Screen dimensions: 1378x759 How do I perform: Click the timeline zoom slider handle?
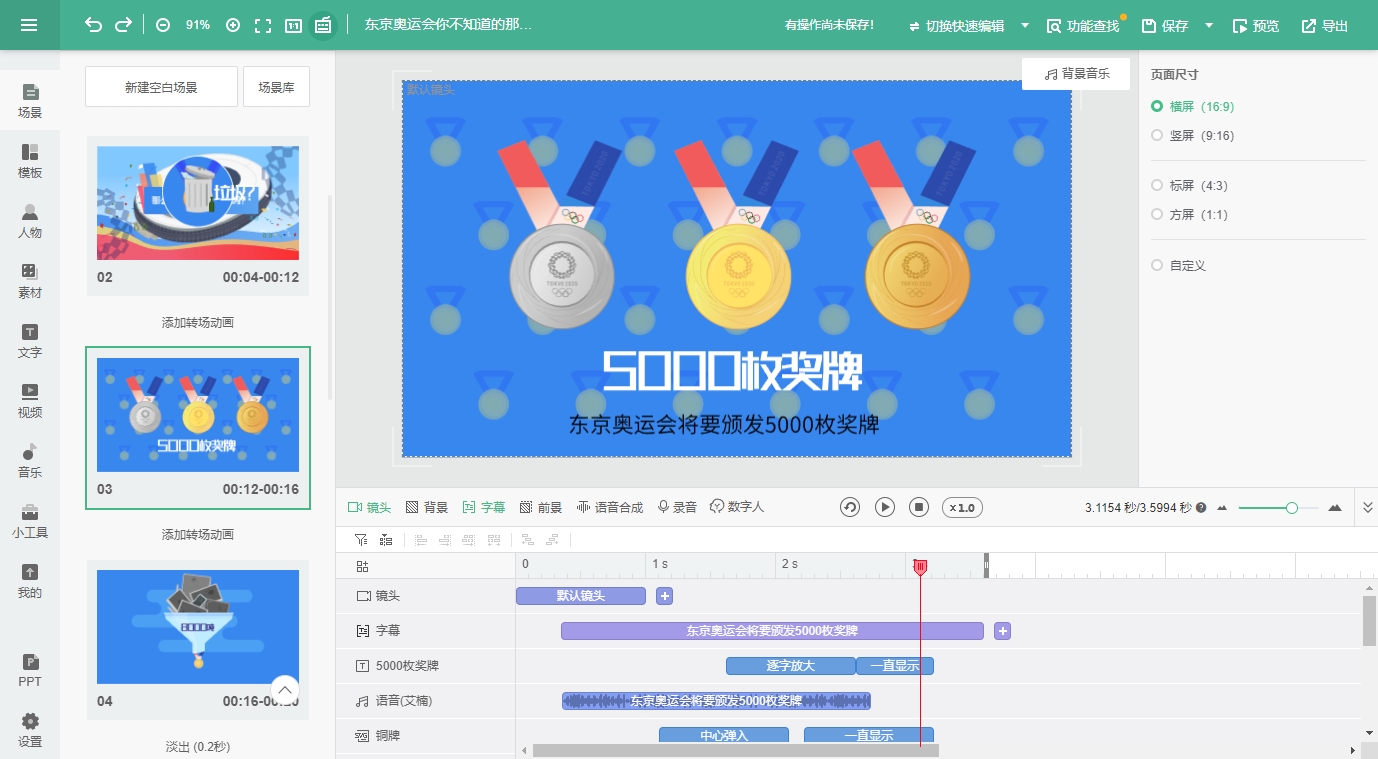coord(1292,508)
